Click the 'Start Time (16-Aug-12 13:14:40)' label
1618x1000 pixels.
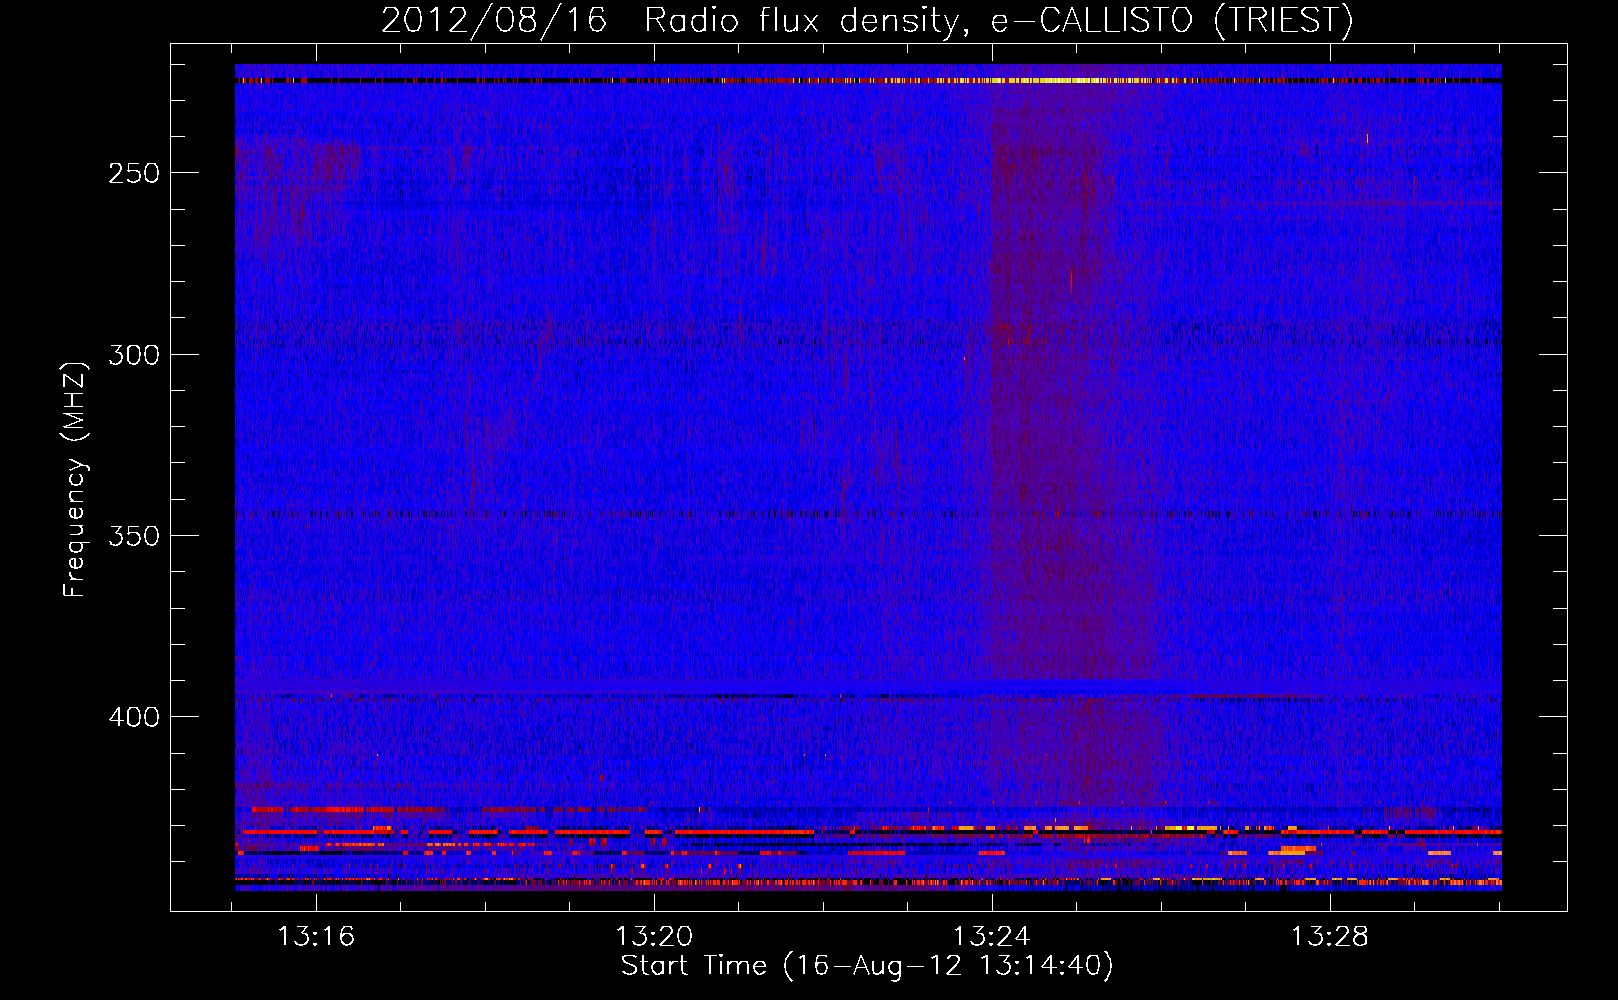867,966
